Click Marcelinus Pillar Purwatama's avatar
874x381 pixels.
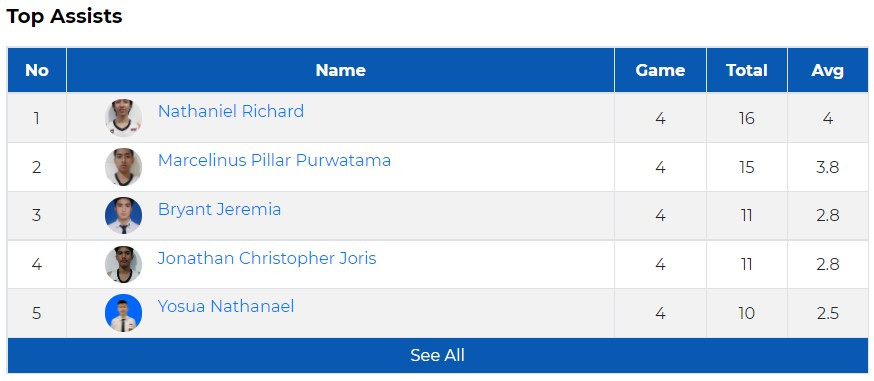123,167
